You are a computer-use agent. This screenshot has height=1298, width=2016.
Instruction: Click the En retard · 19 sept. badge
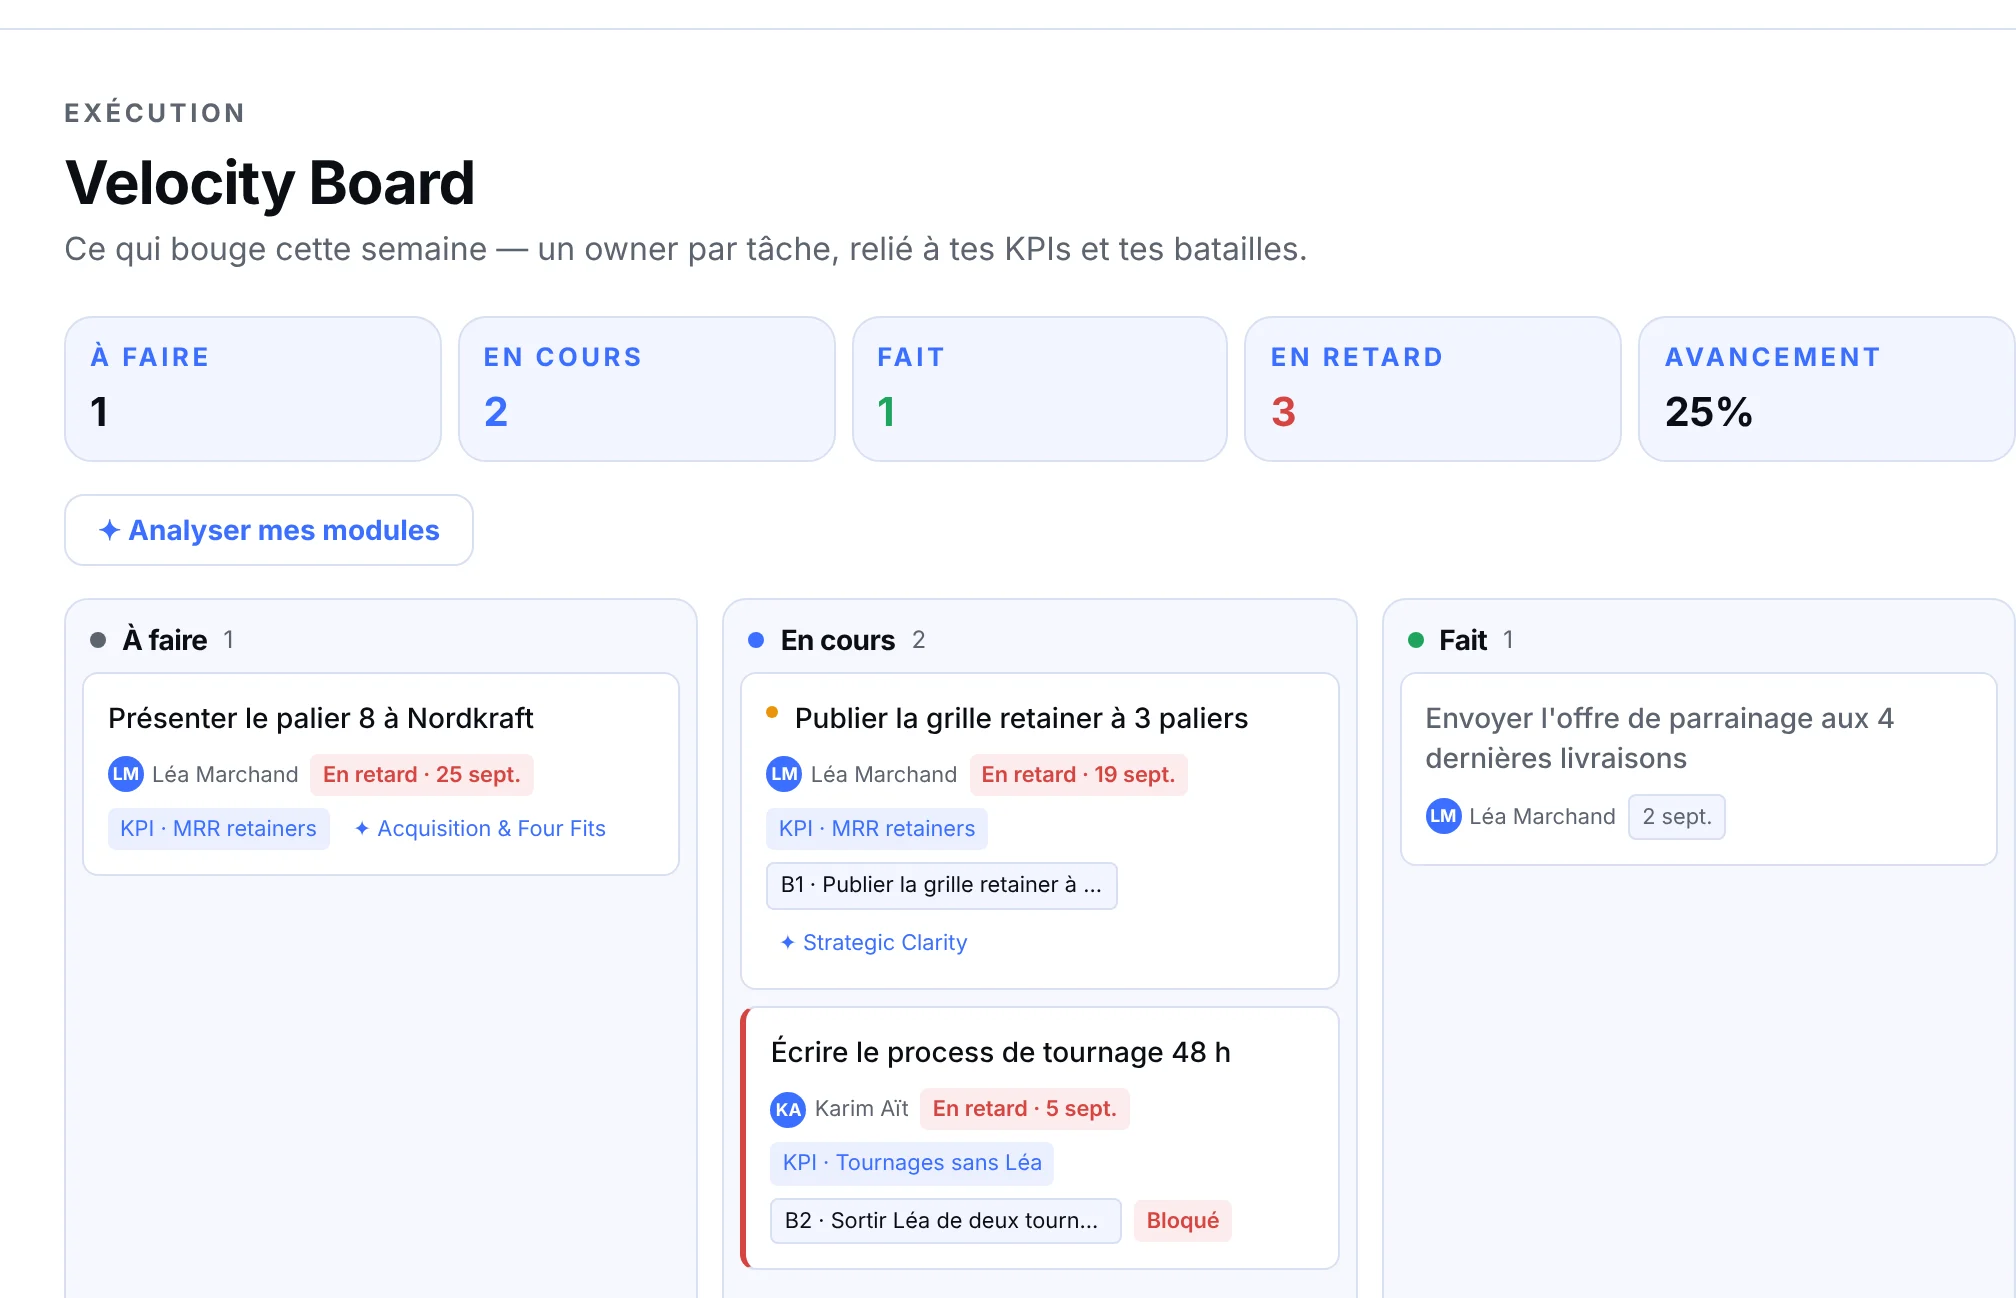[x=1078, y=775]
